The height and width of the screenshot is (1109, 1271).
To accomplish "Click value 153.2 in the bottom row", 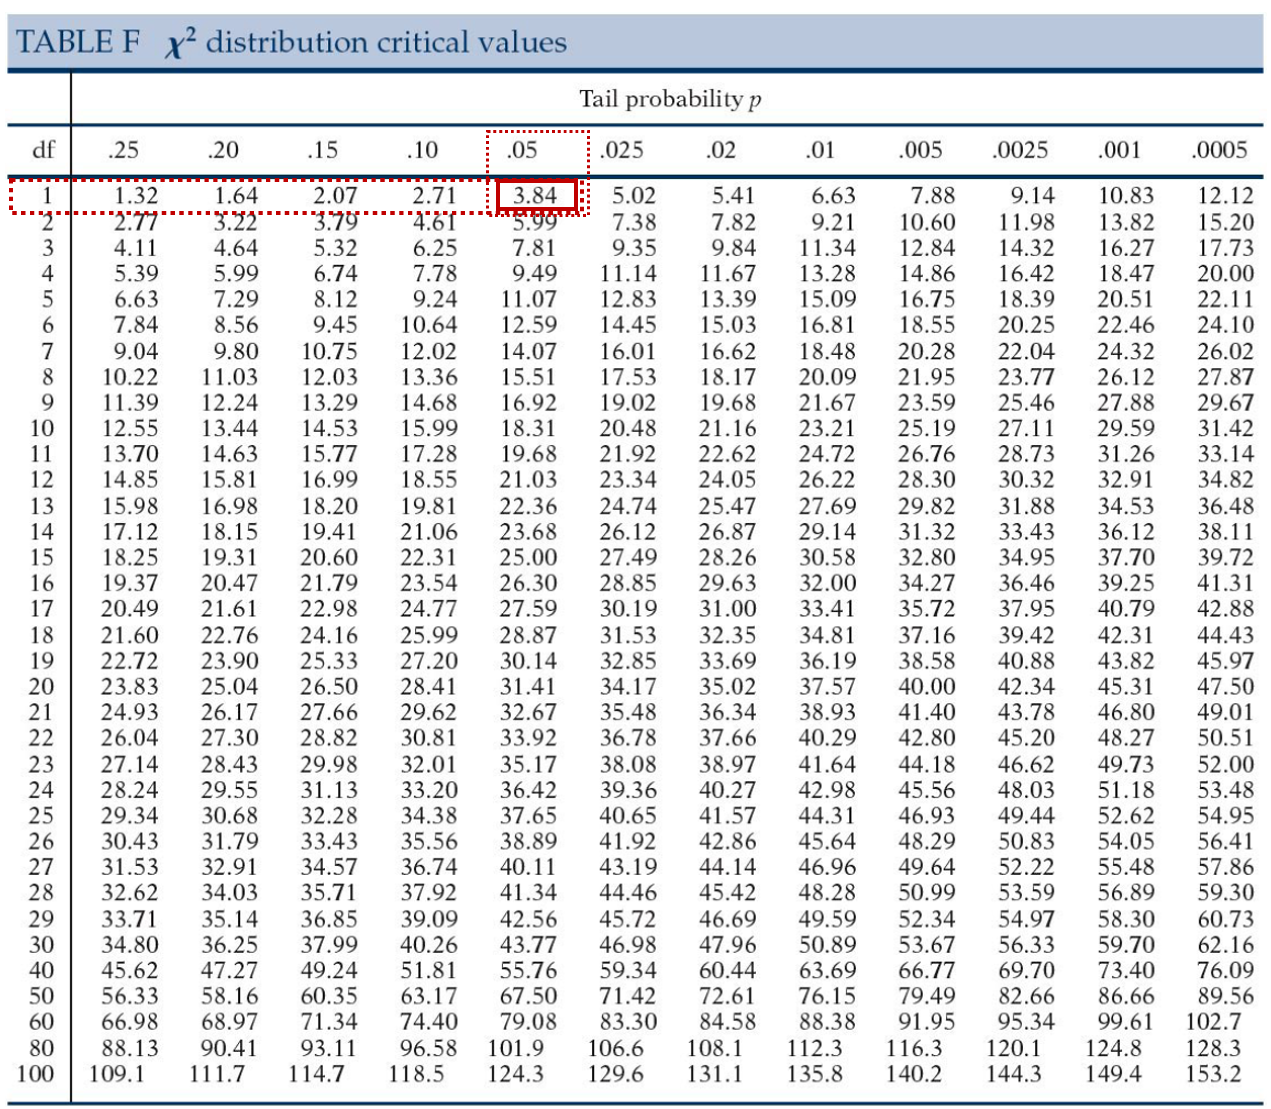I will (x=1212, y=1074).
